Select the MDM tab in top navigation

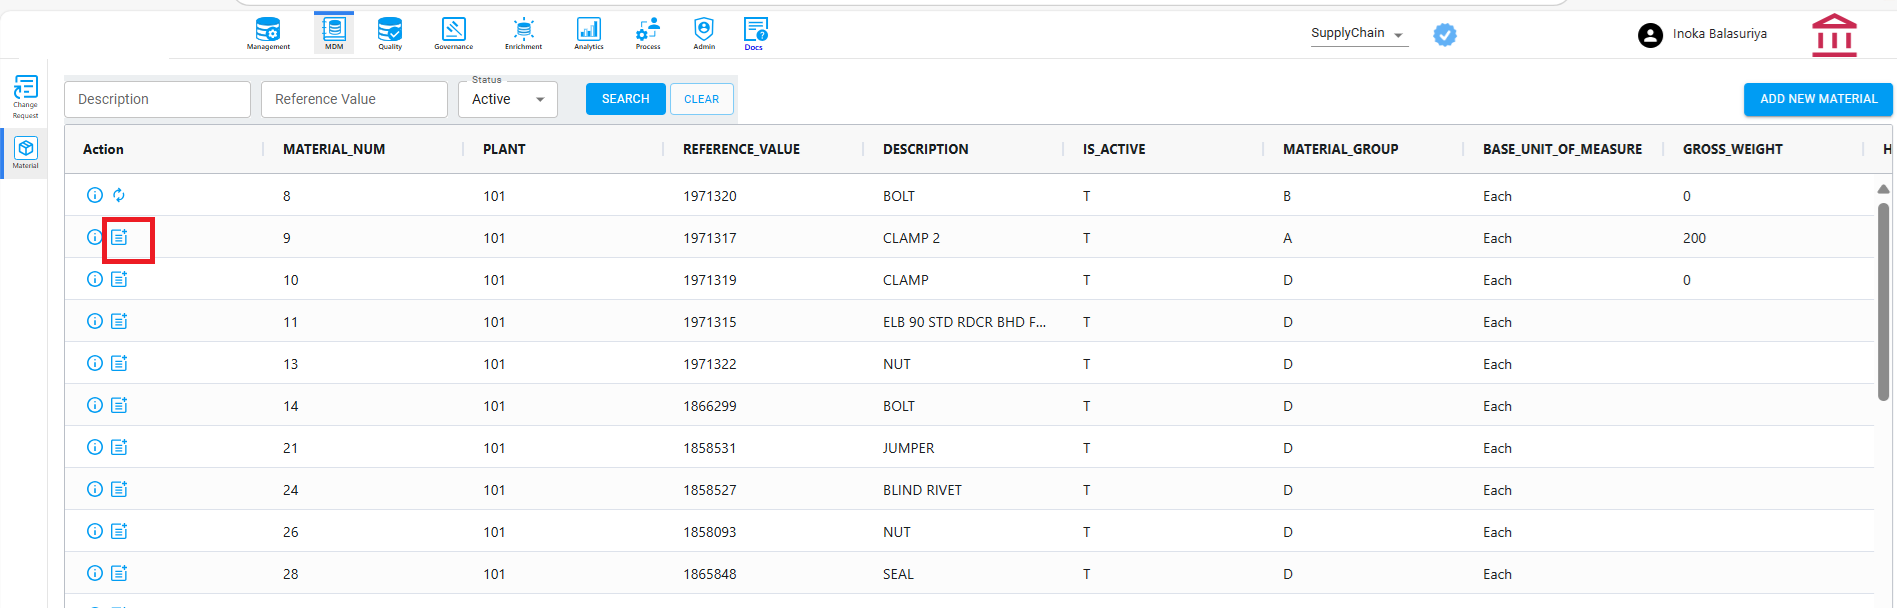[x=334, y=33]
